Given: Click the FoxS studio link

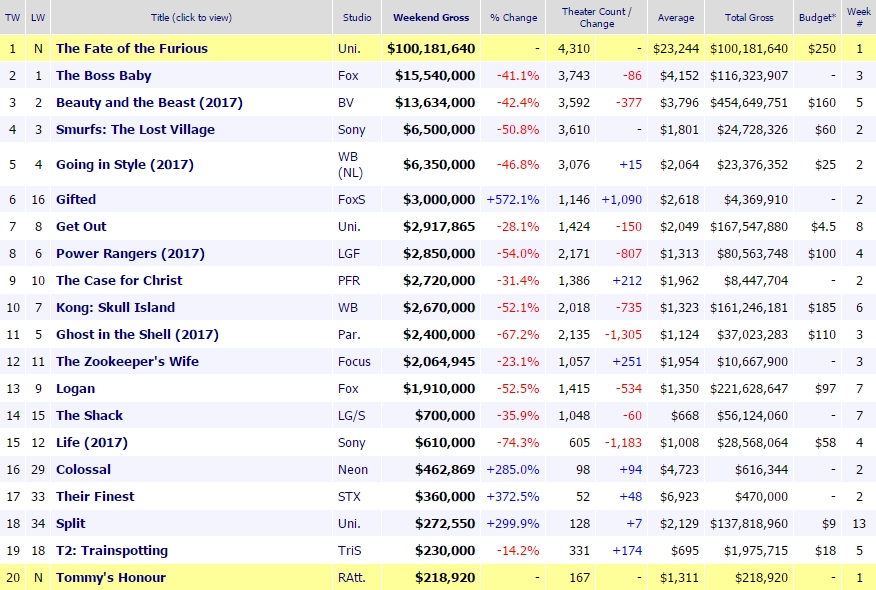Looking at the screenshot, I should (351, 199).
